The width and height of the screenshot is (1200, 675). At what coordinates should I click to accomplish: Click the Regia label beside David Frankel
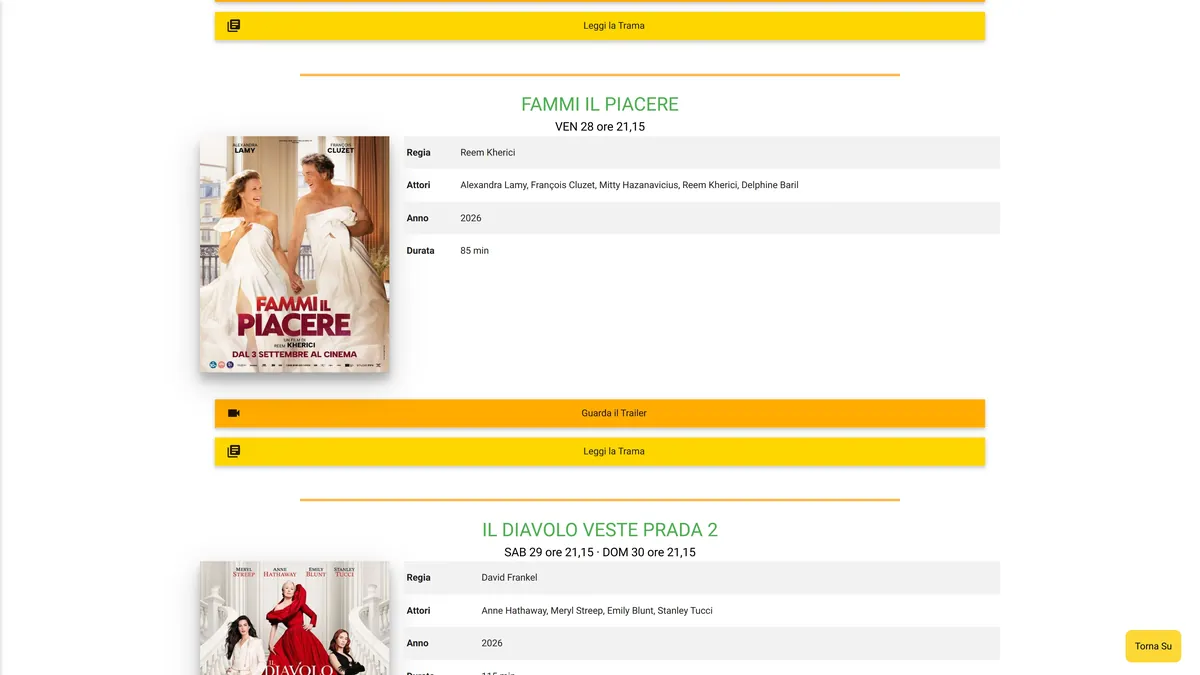[419, 578]
